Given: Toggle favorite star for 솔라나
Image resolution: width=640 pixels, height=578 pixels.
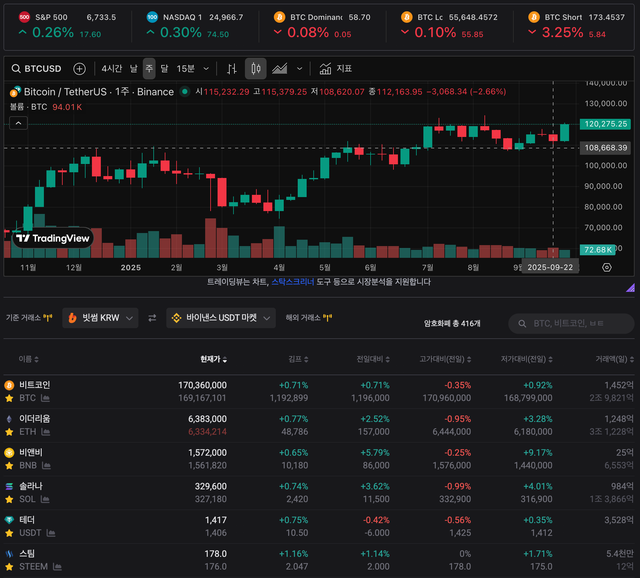Looking at the screenshot, I should tap(10, 498).
